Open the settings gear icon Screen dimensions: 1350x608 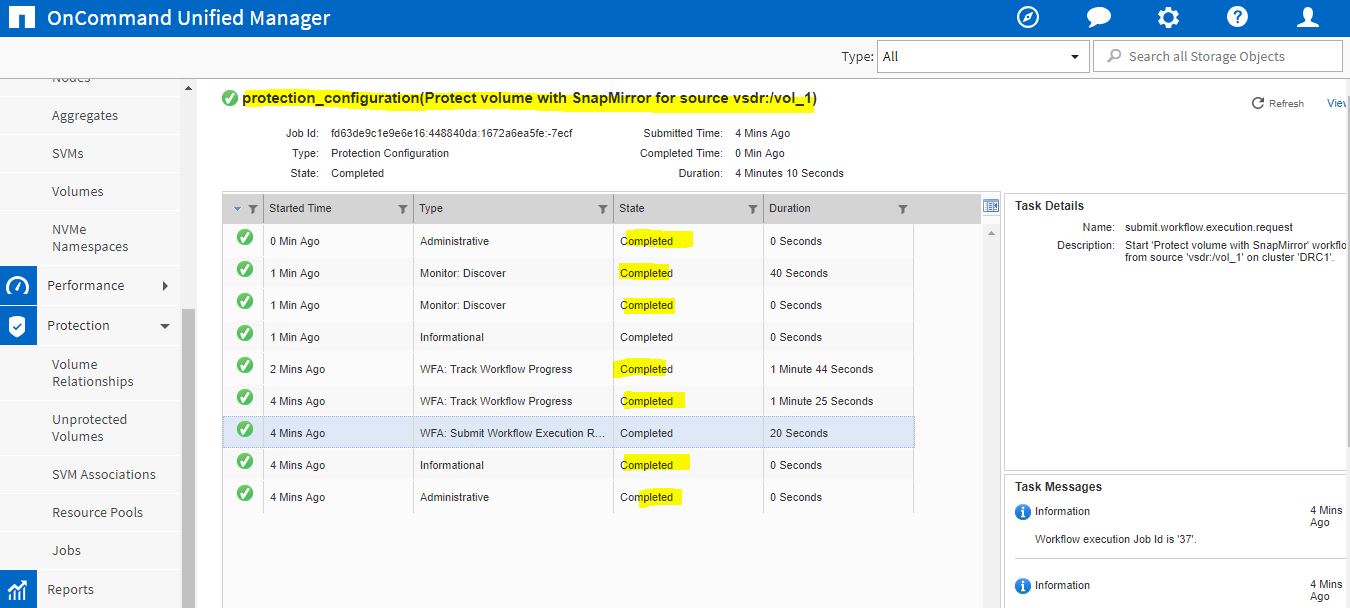pos(1167,16)
